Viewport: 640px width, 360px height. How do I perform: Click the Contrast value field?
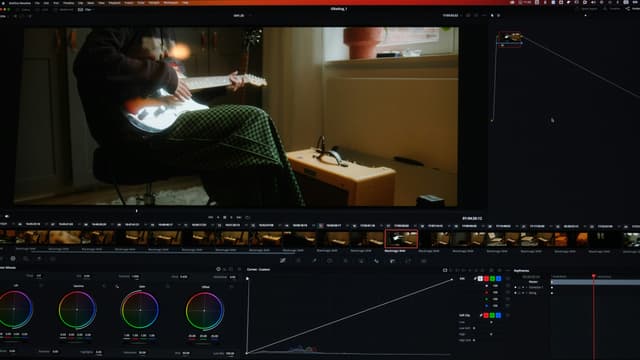(x=135, y=276)
